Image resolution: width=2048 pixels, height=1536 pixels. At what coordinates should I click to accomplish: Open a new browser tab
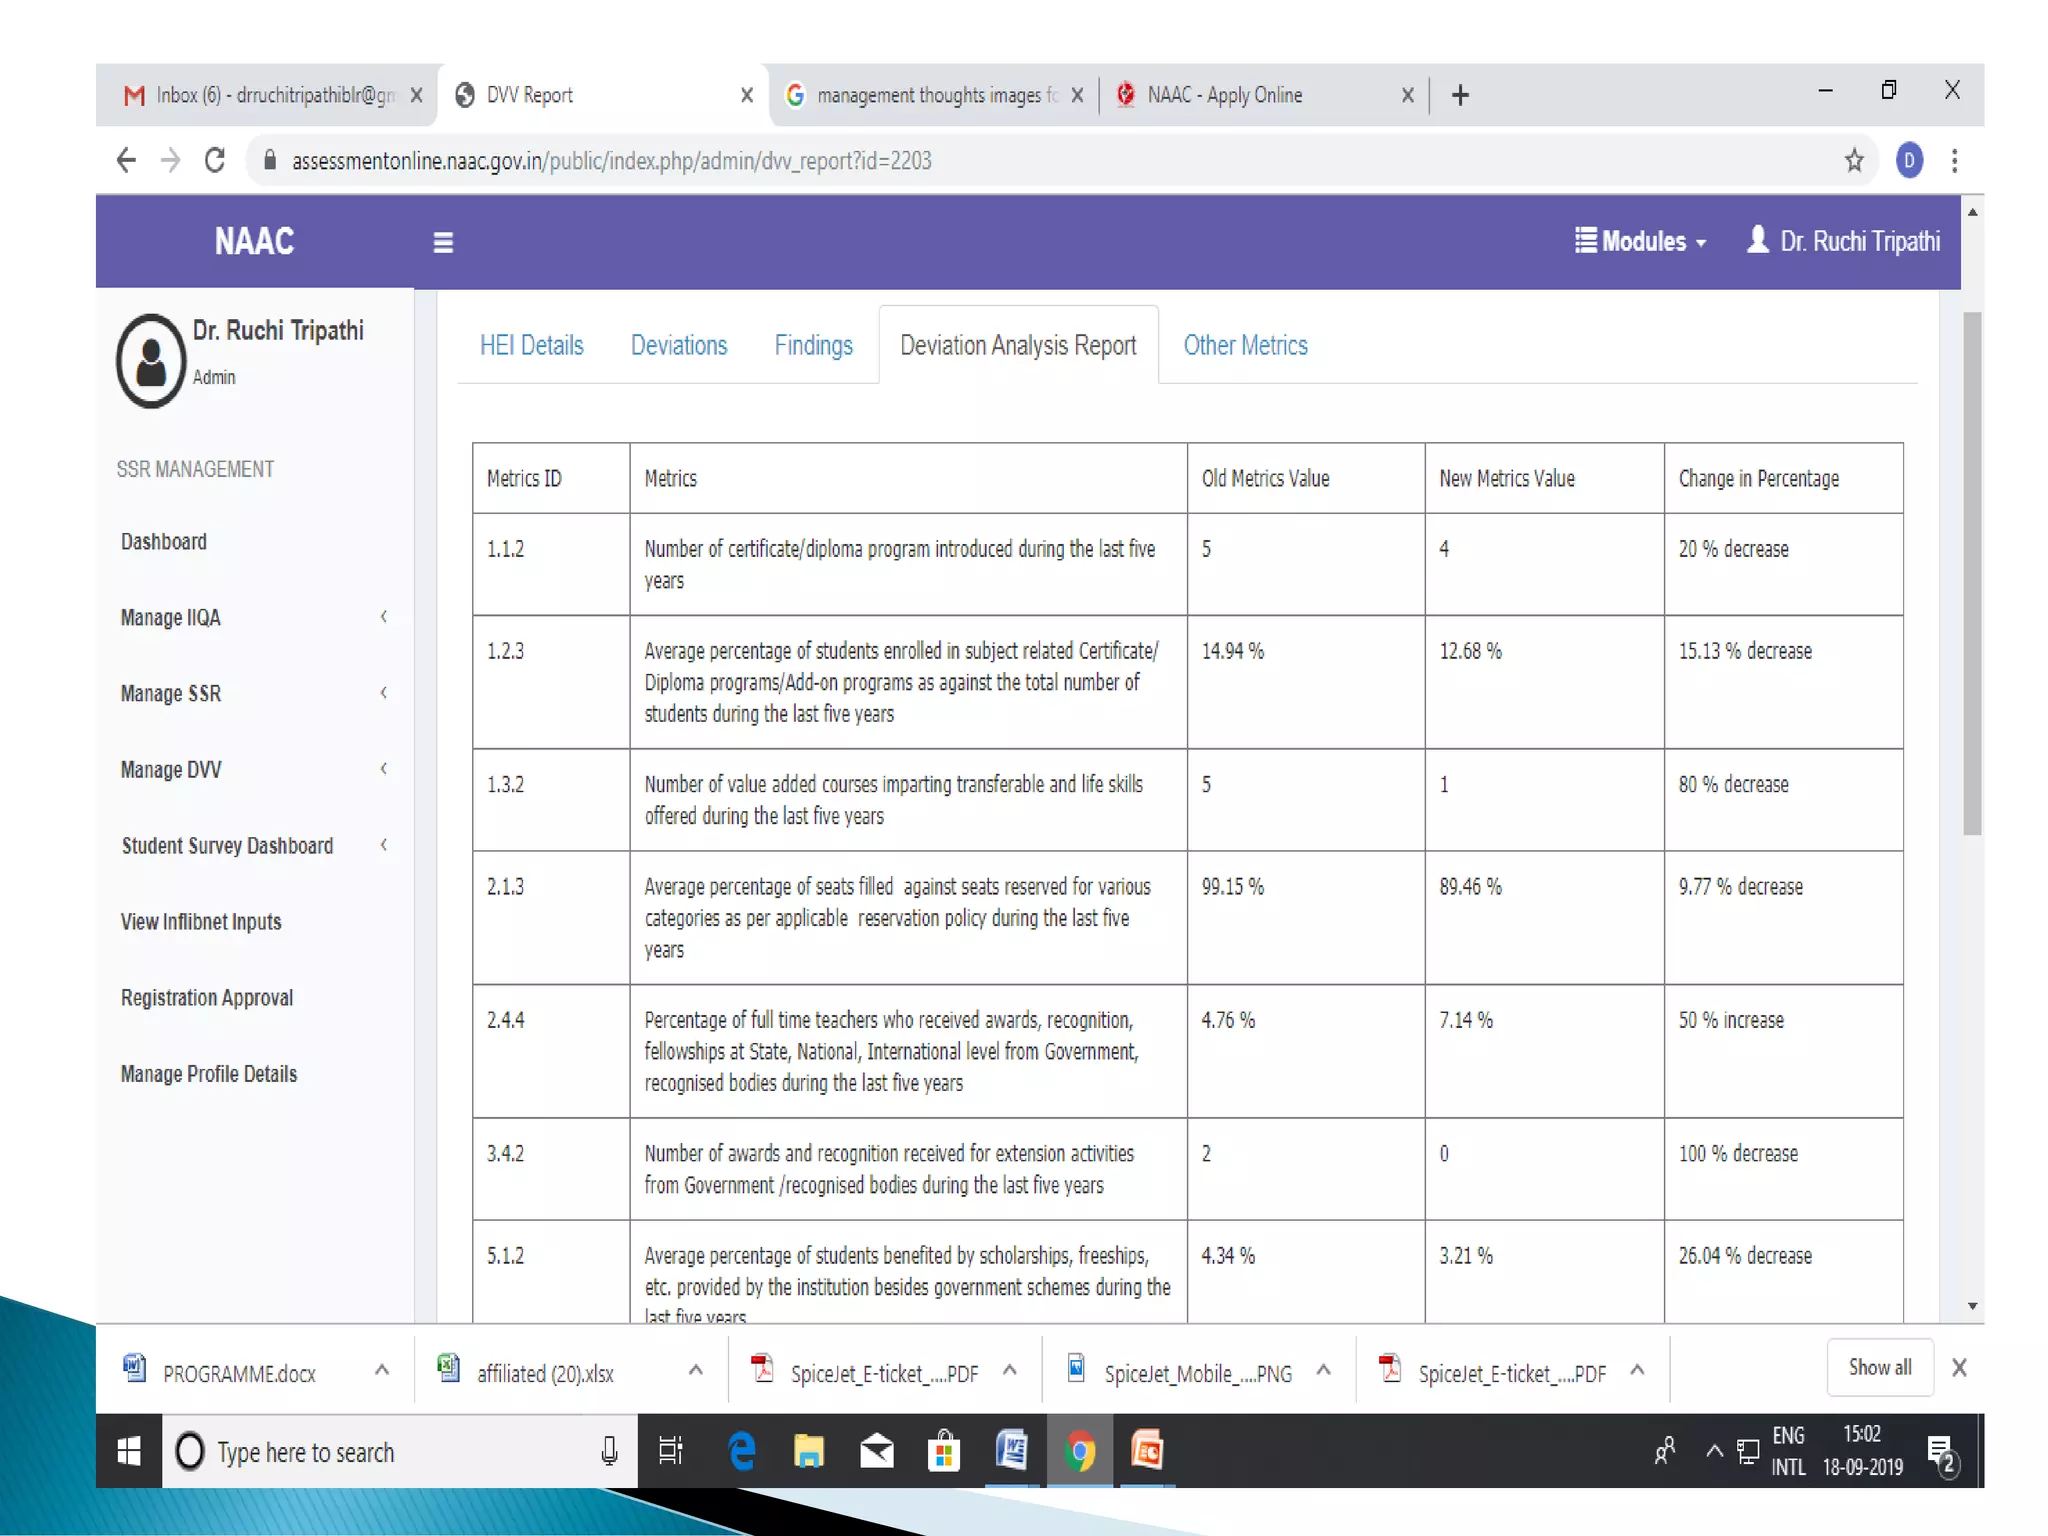pos(1460,95)
